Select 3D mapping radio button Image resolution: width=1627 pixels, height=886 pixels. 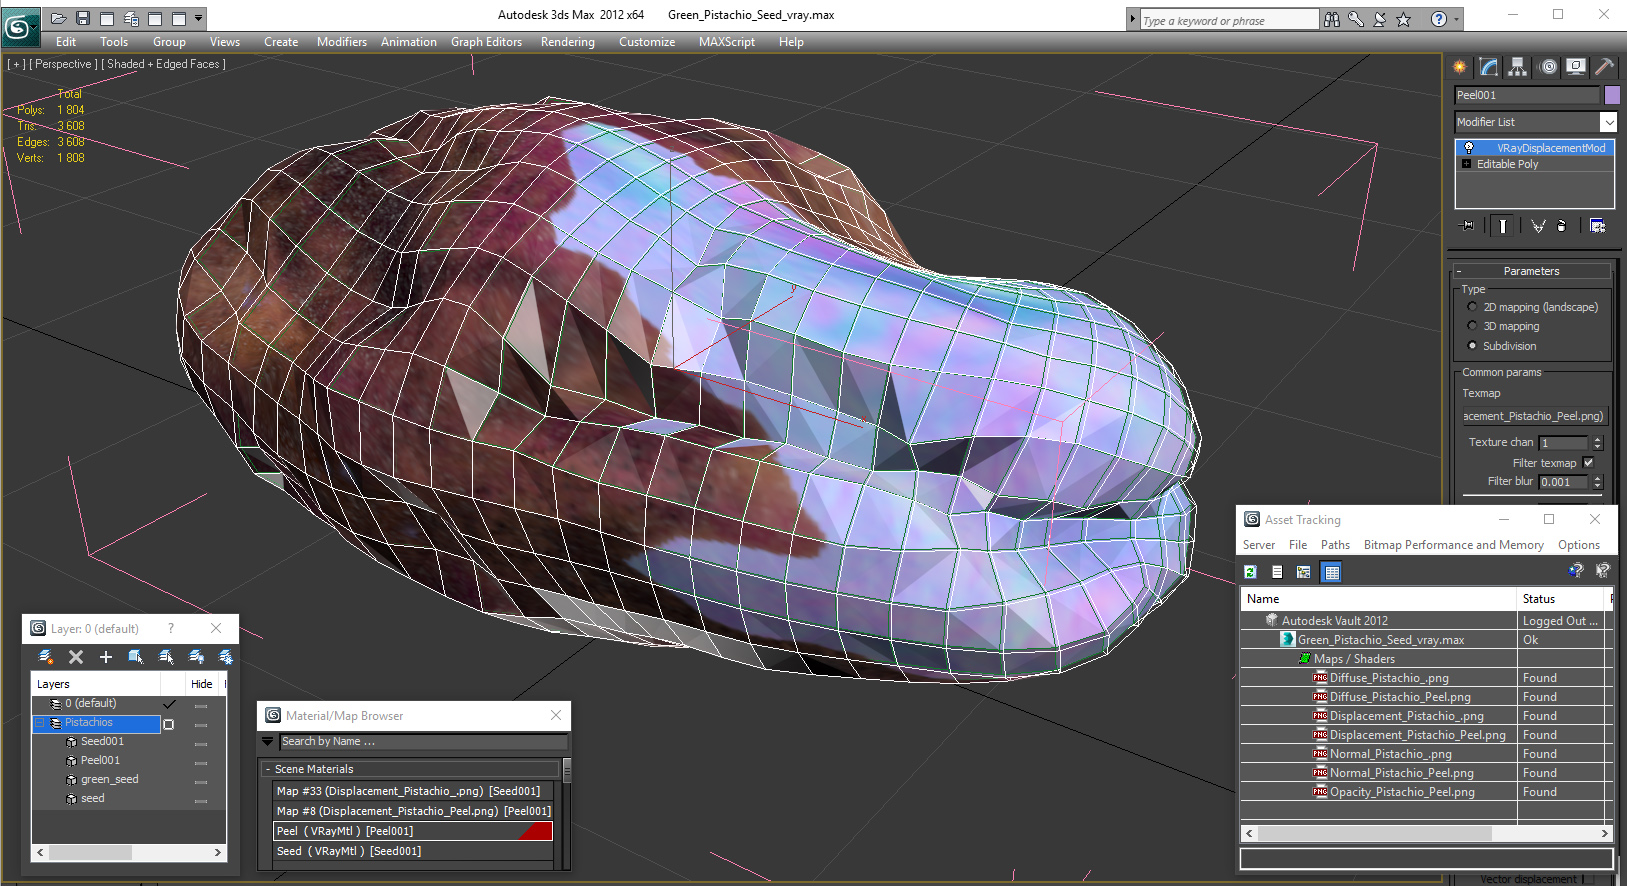coord(1471,326)
